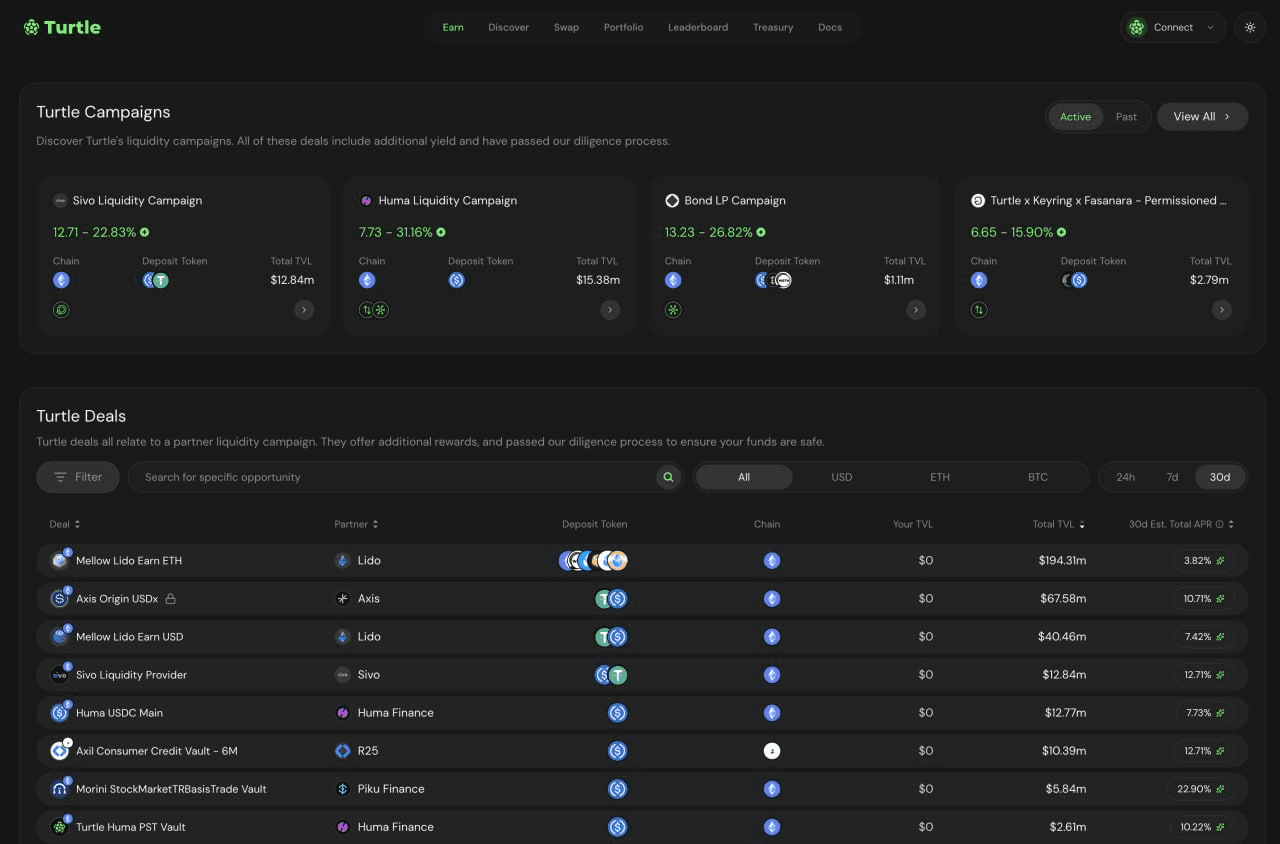Click the 22.90% APR badge
The width and height of the screenshot is (1280, 844).
1200,789
